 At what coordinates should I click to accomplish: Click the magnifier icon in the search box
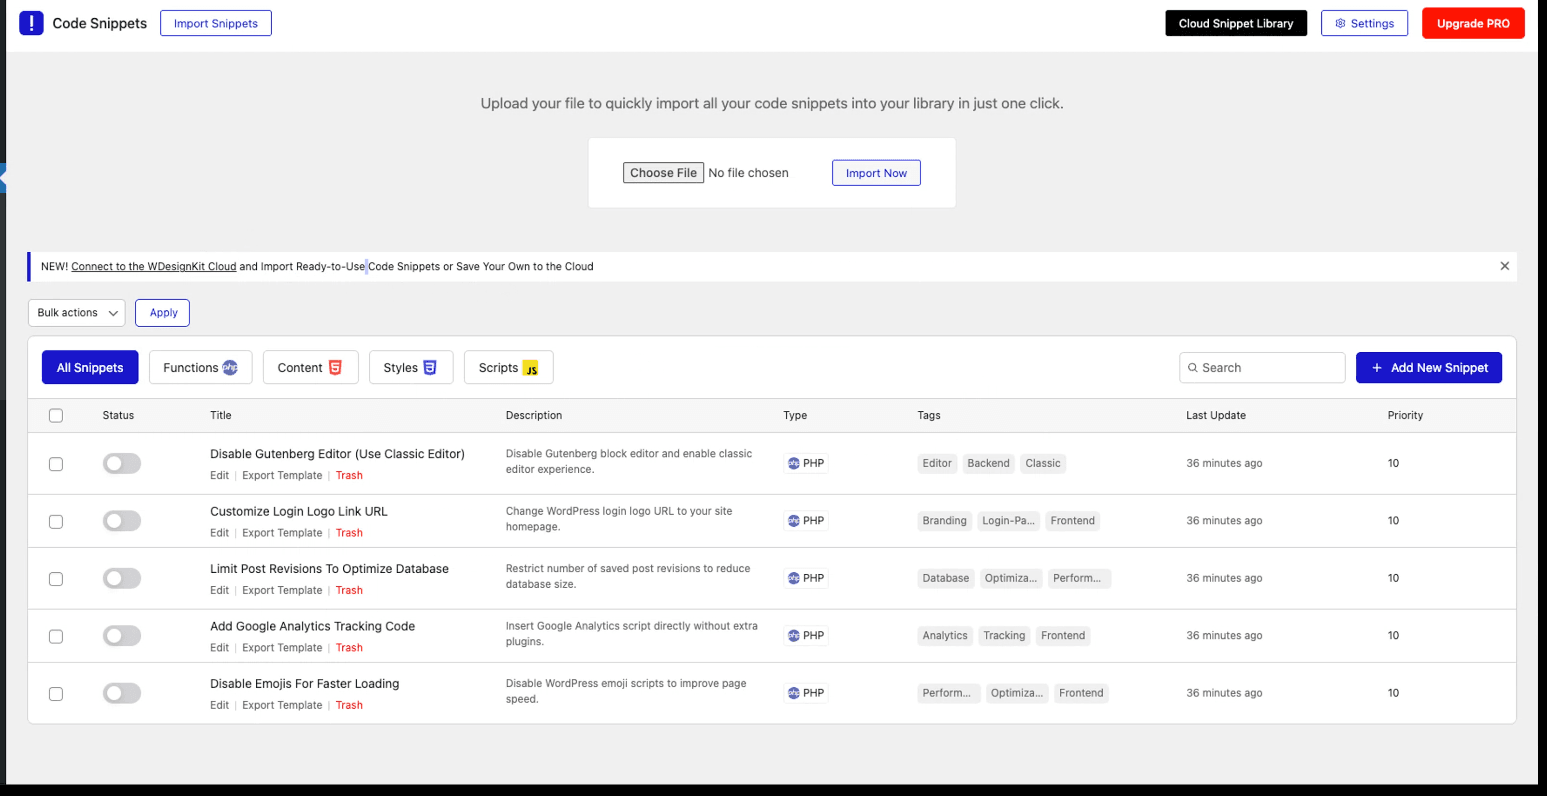[x=1192, y=367]
